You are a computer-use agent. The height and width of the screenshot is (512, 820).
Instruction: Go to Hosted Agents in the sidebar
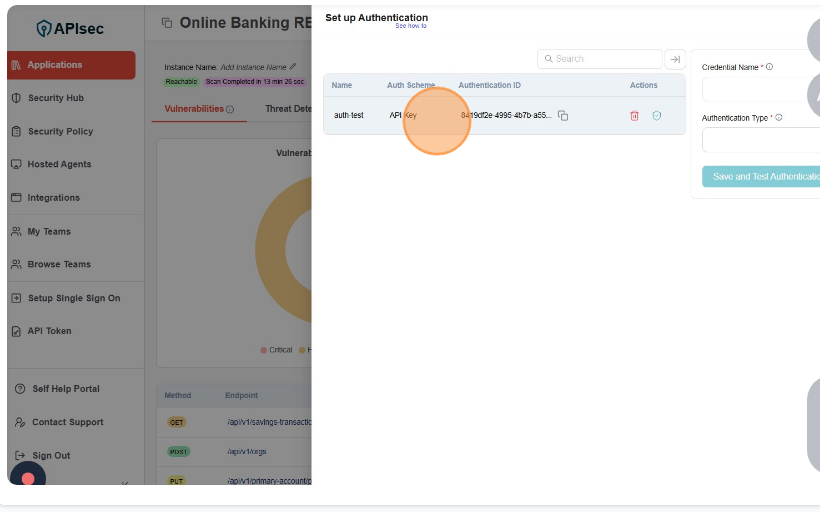[x=59, y=164]
